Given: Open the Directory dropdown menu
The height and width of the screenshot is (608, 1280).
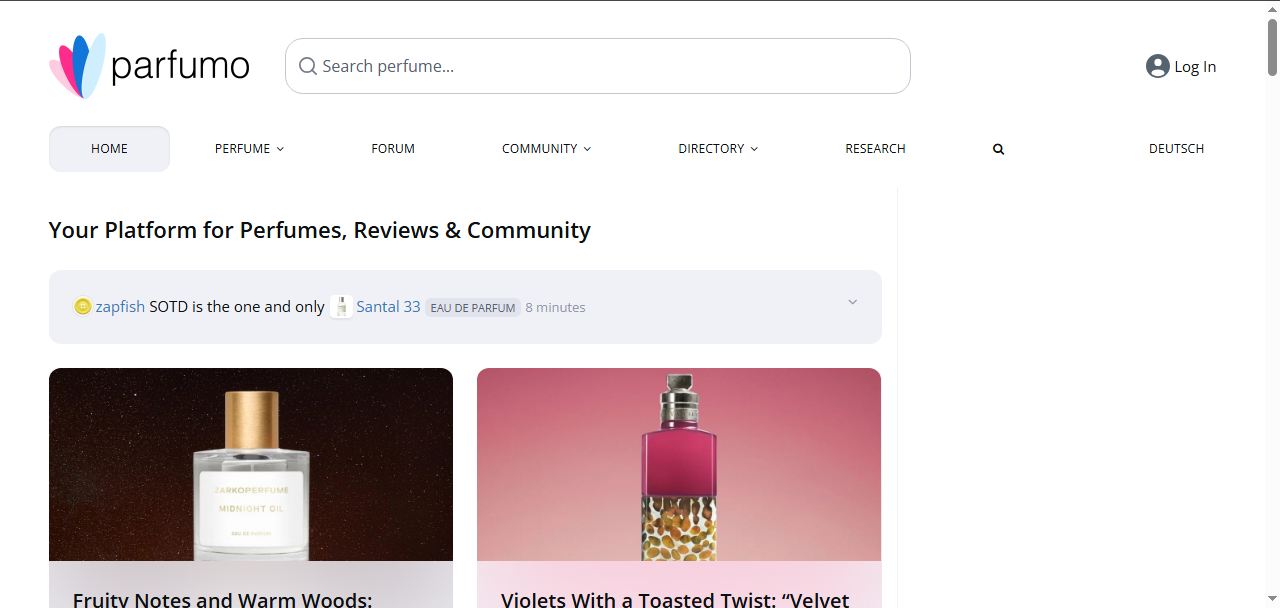Looking at the screenshot, I should (718, 149).
